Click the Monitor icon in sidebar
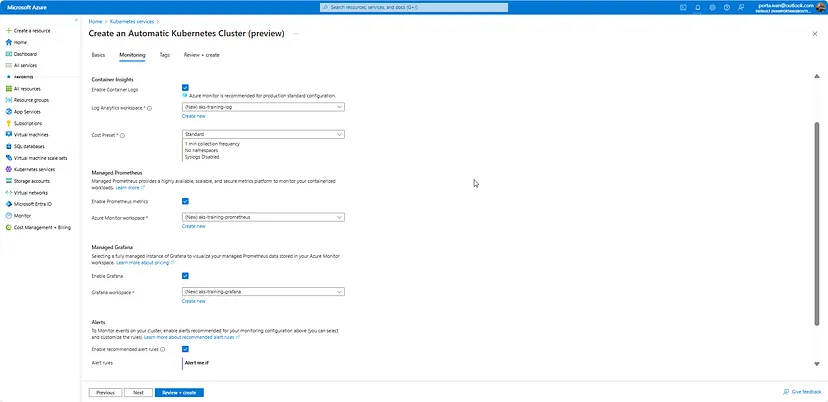Image resolution: width=828 pixels, height=402 pixels. point(8,216)
